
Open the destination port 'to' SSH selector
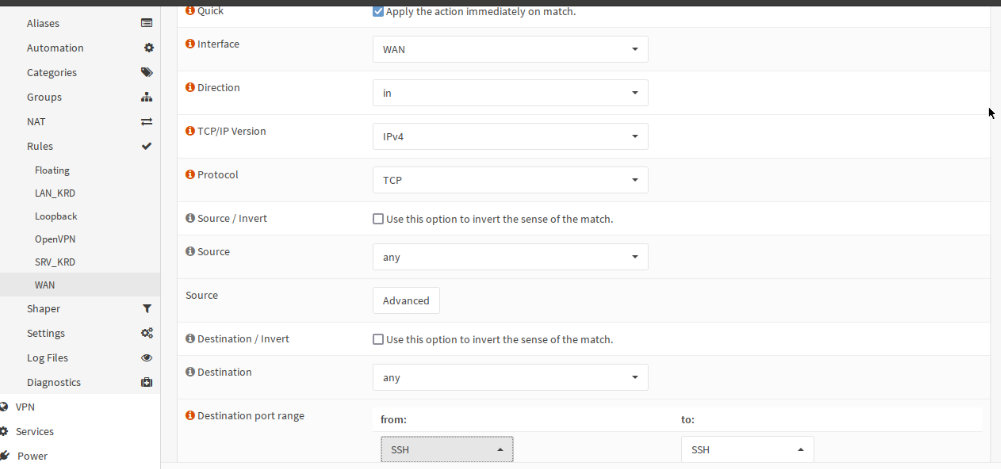(x=747, y=450)
